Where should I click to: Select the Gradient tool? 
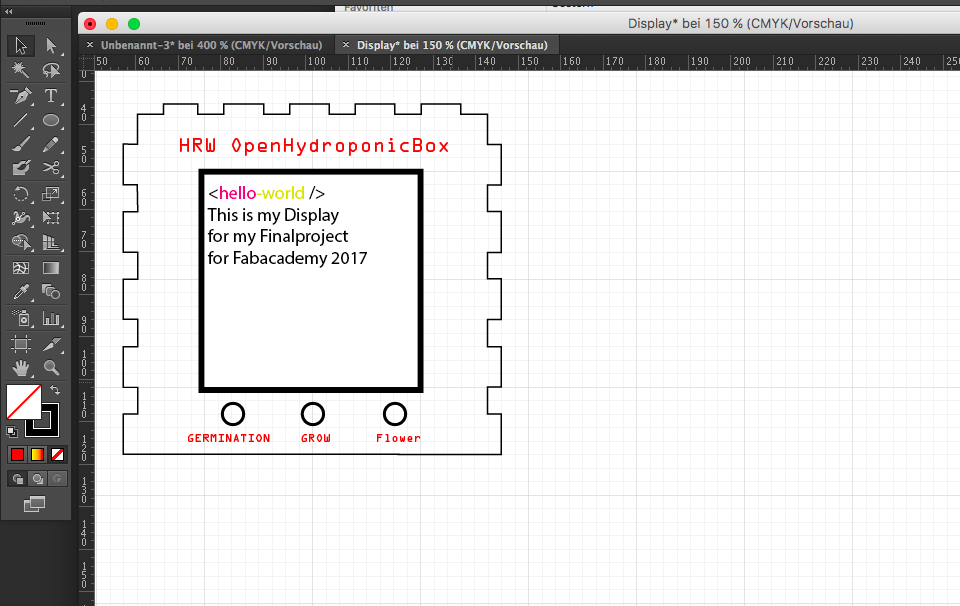click(51, 268)
